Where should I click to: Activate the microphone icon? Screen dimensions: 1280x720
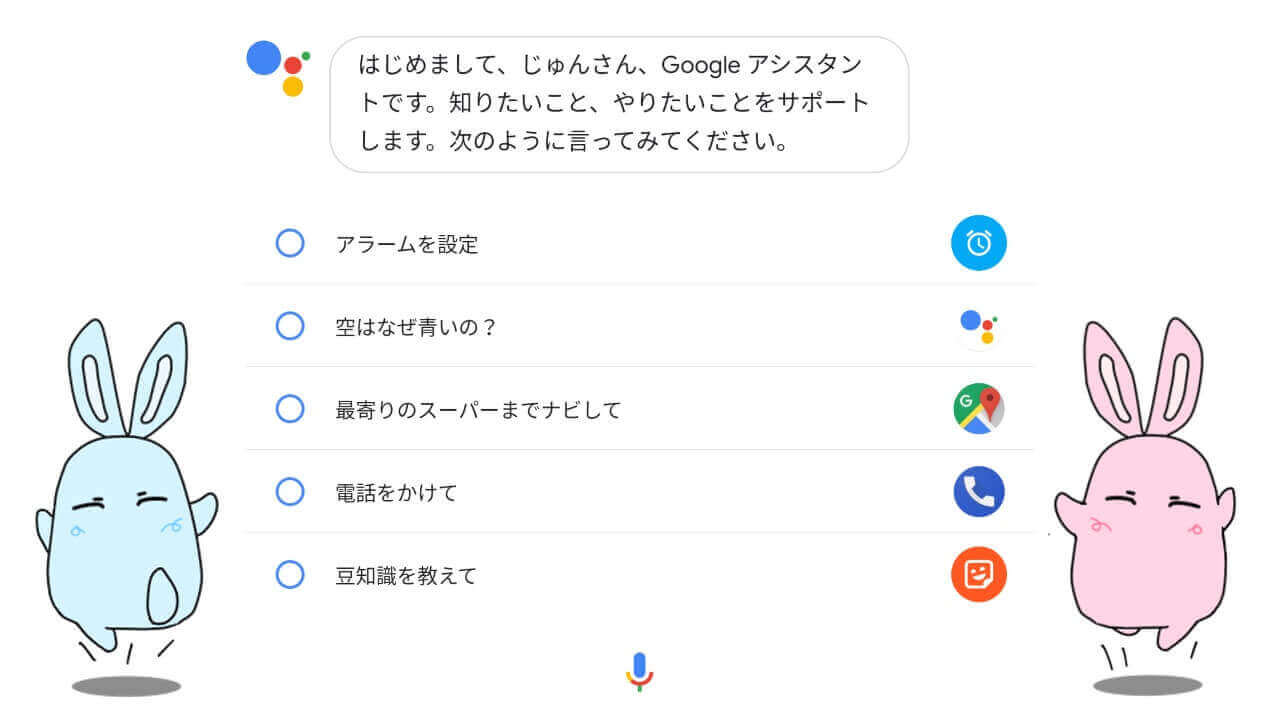pos(640,671)
